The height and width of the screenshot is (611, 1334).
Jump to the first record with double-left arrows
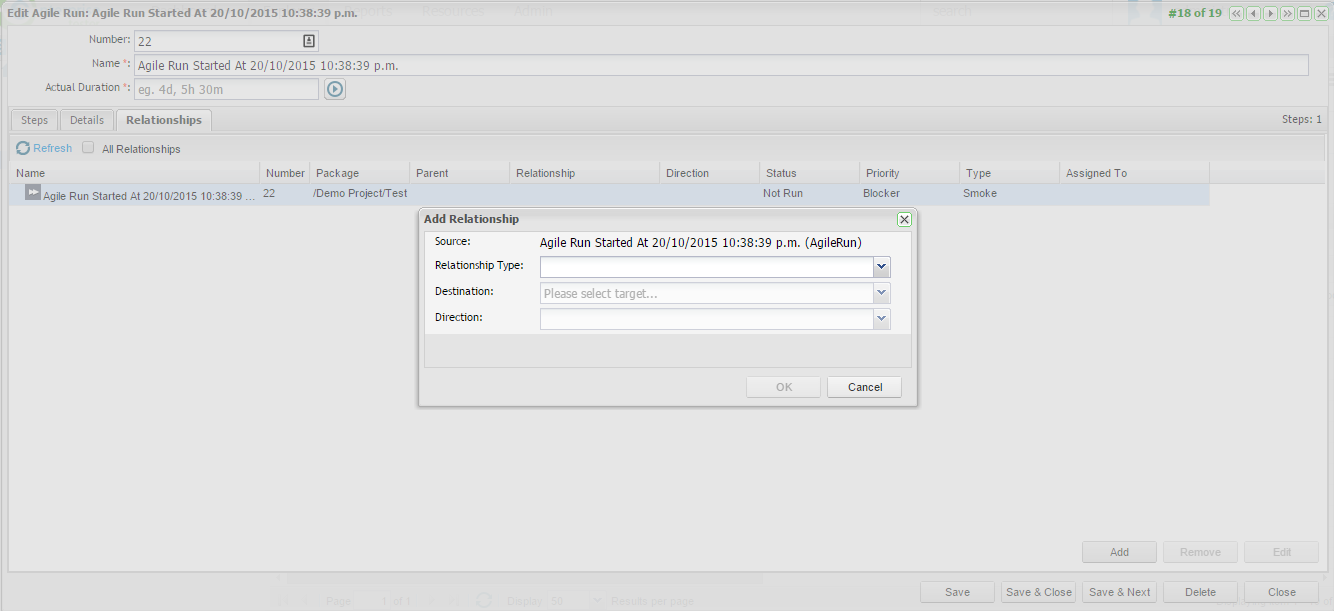(x=1236, y=13)
